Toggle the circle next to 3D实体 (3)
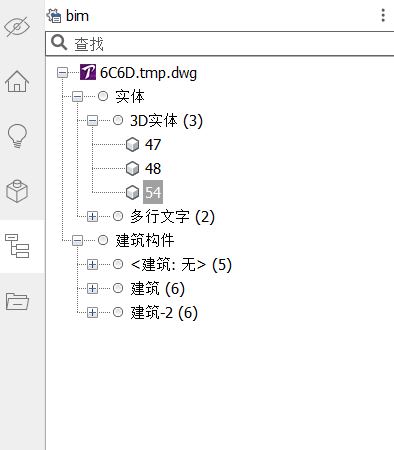The width and height of the screenshot is (394, 450). coord(118,120)
